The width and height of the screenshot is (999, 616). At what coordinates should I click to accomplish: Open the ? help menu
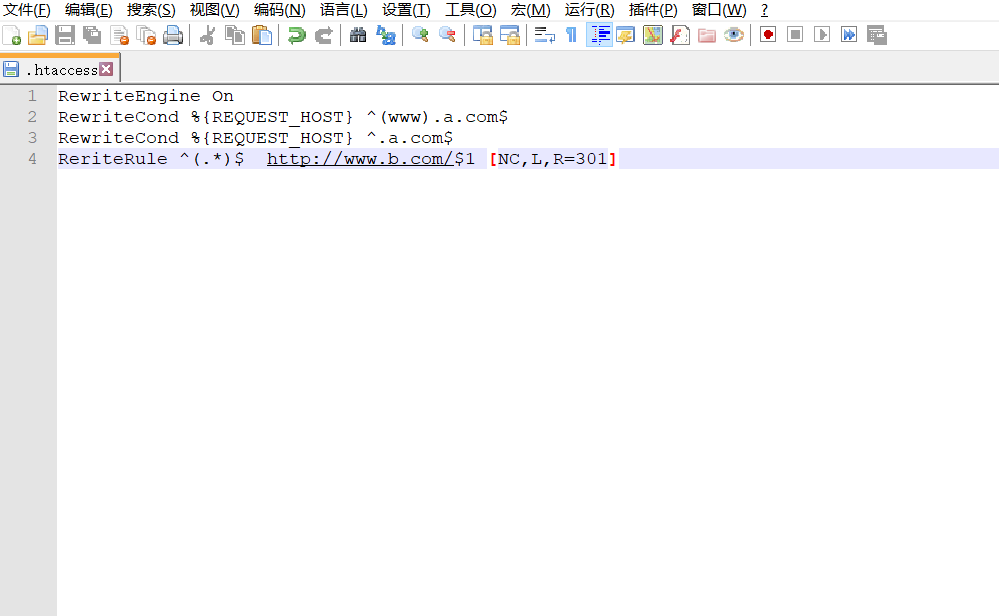765,10
